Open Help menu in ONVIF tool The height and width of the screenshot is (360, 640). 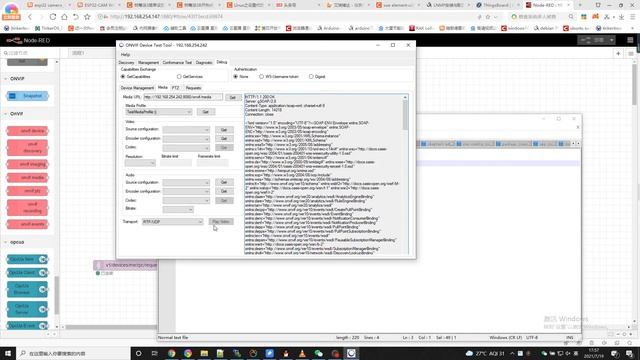(x=125, y=54)
